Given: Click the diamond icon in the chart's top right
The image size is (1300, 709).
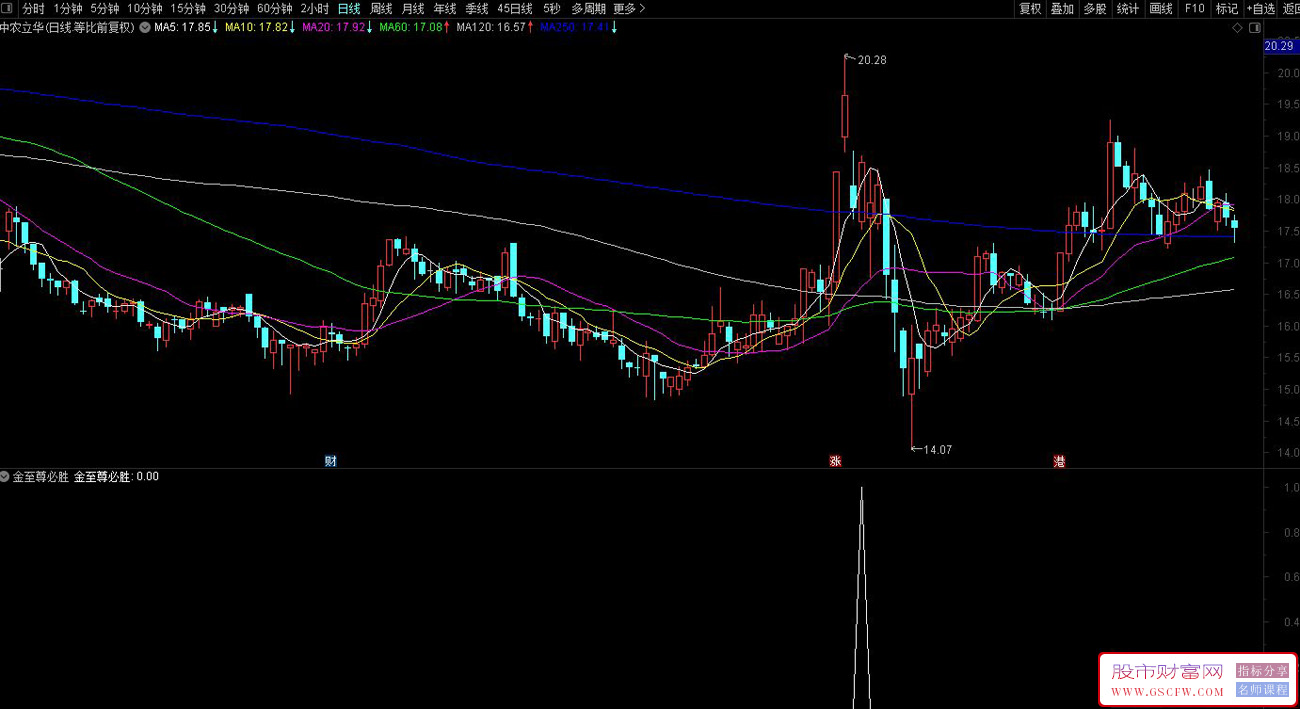Looking at the screenshot, I should click(1238, 28).
